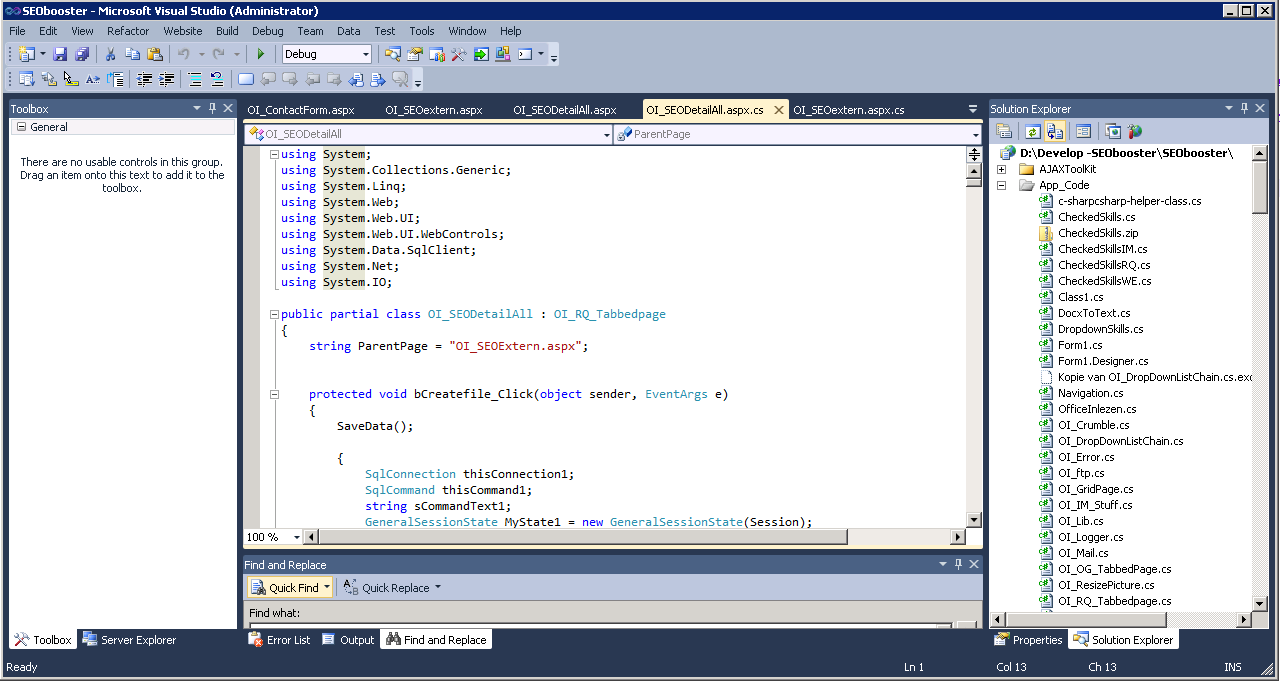Click the Increase Line Indent icon
The width and height of the screenshot is (1280, 681).
pos(166,79)
